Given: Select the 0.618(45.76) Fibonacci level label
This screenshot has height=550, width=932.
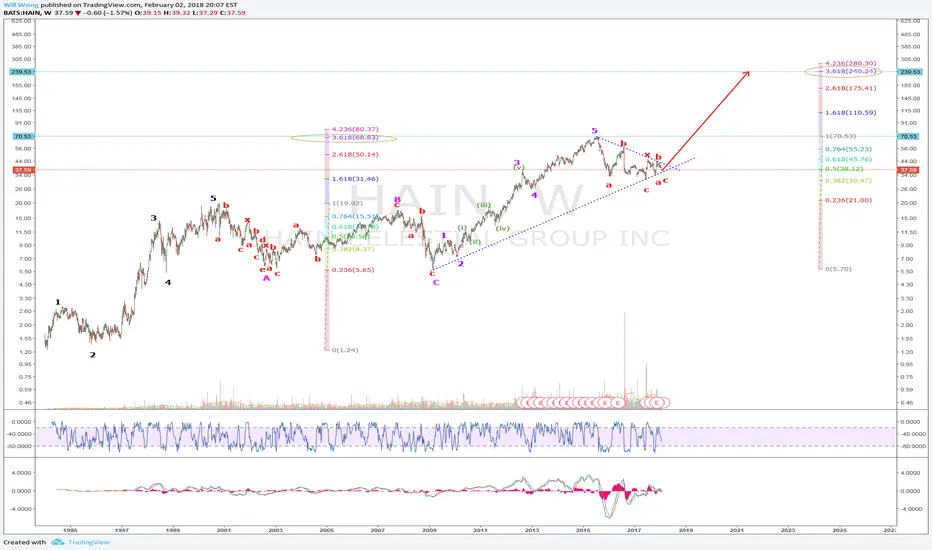Looking at the screenshot, I should click(x=848, y=159).
